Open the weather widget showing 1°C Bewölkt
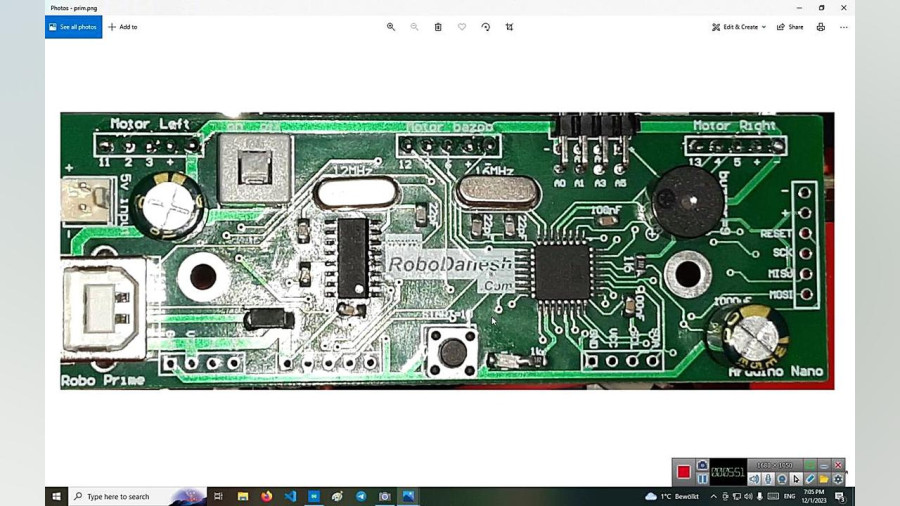 (672, 496)
